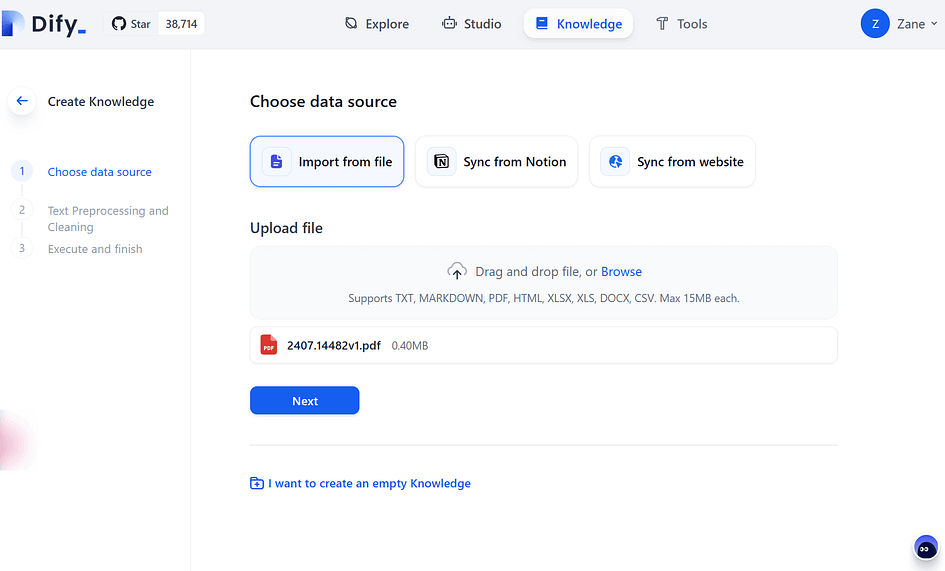Click the Notion logo icon
The image size is (945, 571).
click(x=442, y=161)
